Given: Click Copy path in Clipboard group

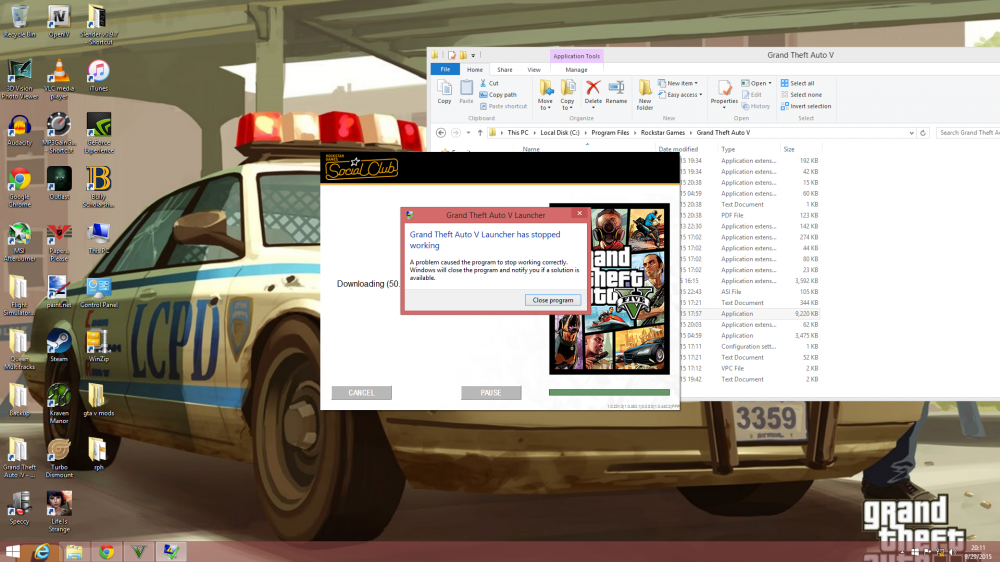Looking at the screenshot, I should tap(498, 95).
